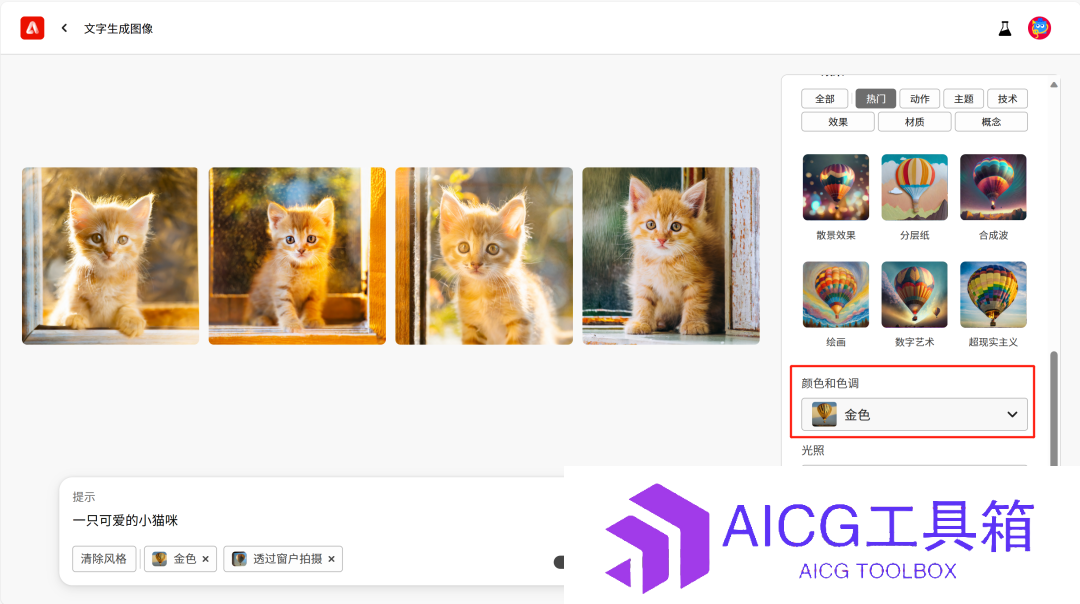This screenshot has height=604, width=1080.
Task: Select the 全部 filter tab
Action: [824, 98]
